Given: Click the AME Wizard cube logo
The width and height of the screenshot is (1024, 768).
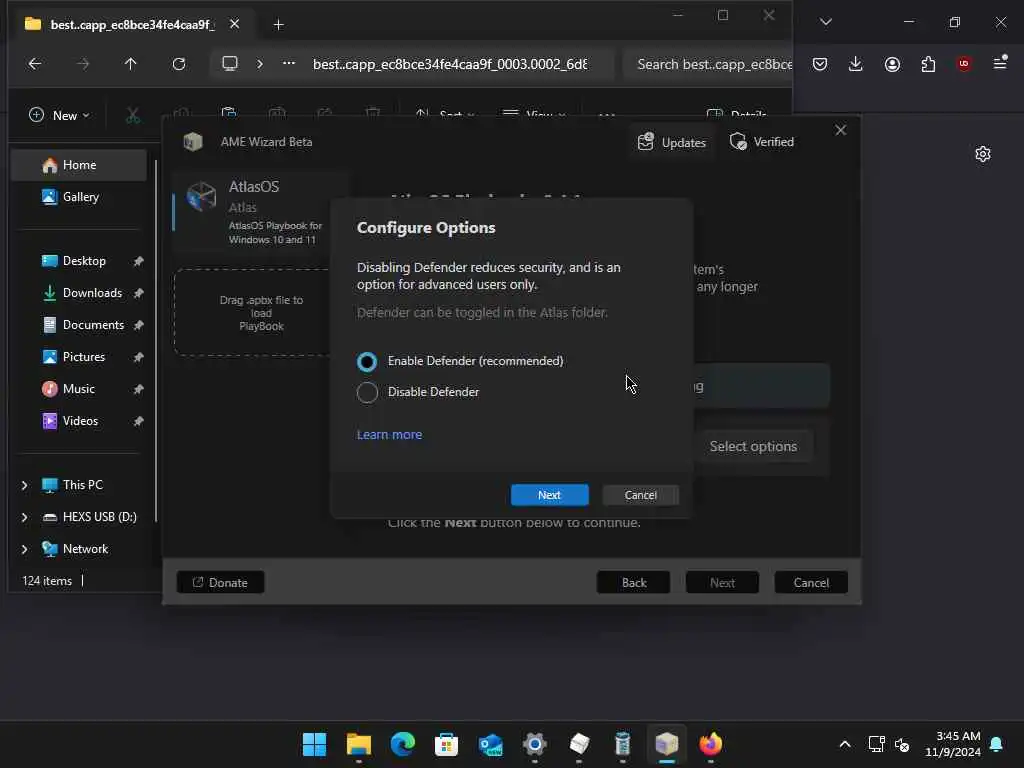Looking at the screenshot, I should click(193, 142).
